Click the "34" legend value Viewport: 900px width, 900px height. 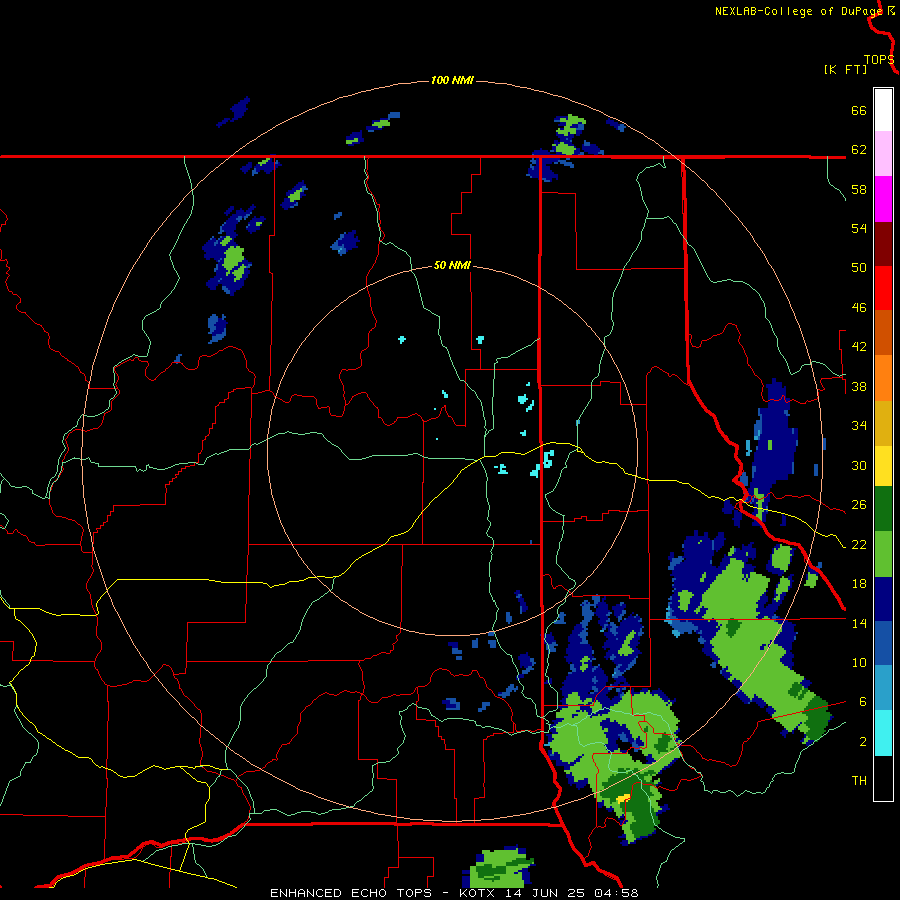pyautogui.click(x=859, y=426)
